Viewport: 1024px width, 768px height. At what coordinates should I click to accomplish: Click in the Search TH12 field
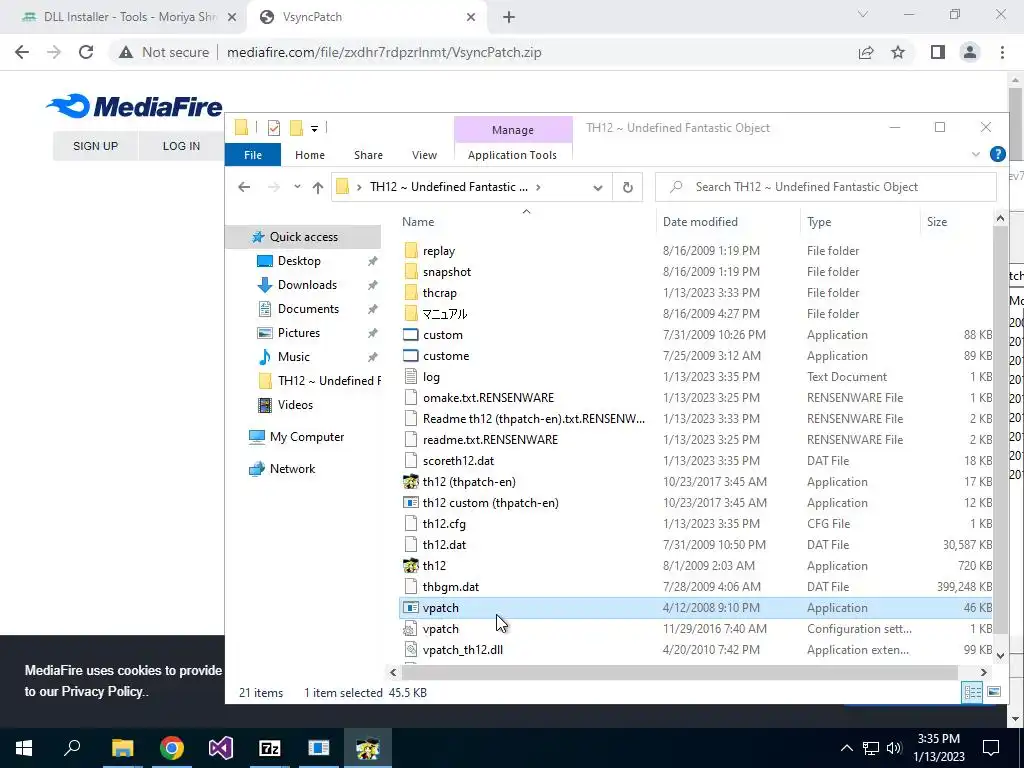[x=826, y=187]
